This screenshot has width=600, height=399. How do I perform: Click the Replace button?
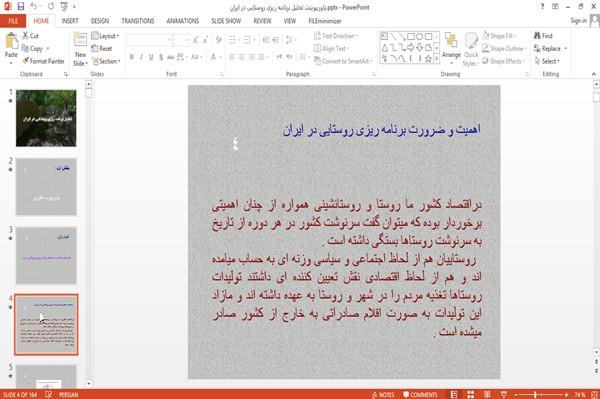pos(550,49)
